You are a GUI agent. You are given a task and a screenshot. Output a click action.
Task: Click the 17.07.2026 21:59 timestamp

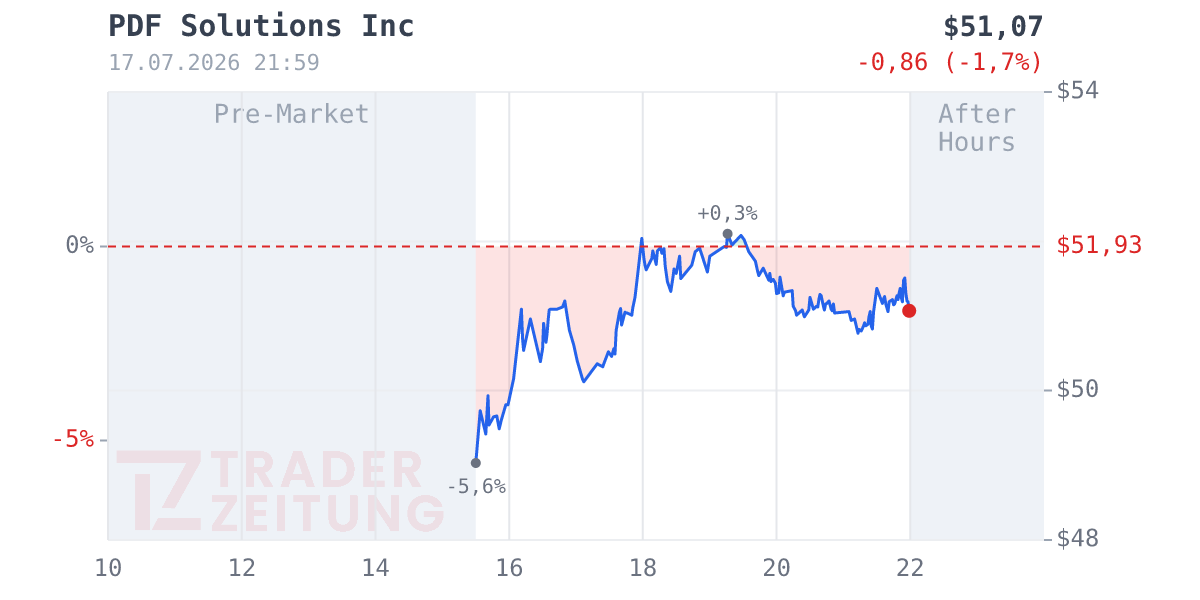click(214, 63)
